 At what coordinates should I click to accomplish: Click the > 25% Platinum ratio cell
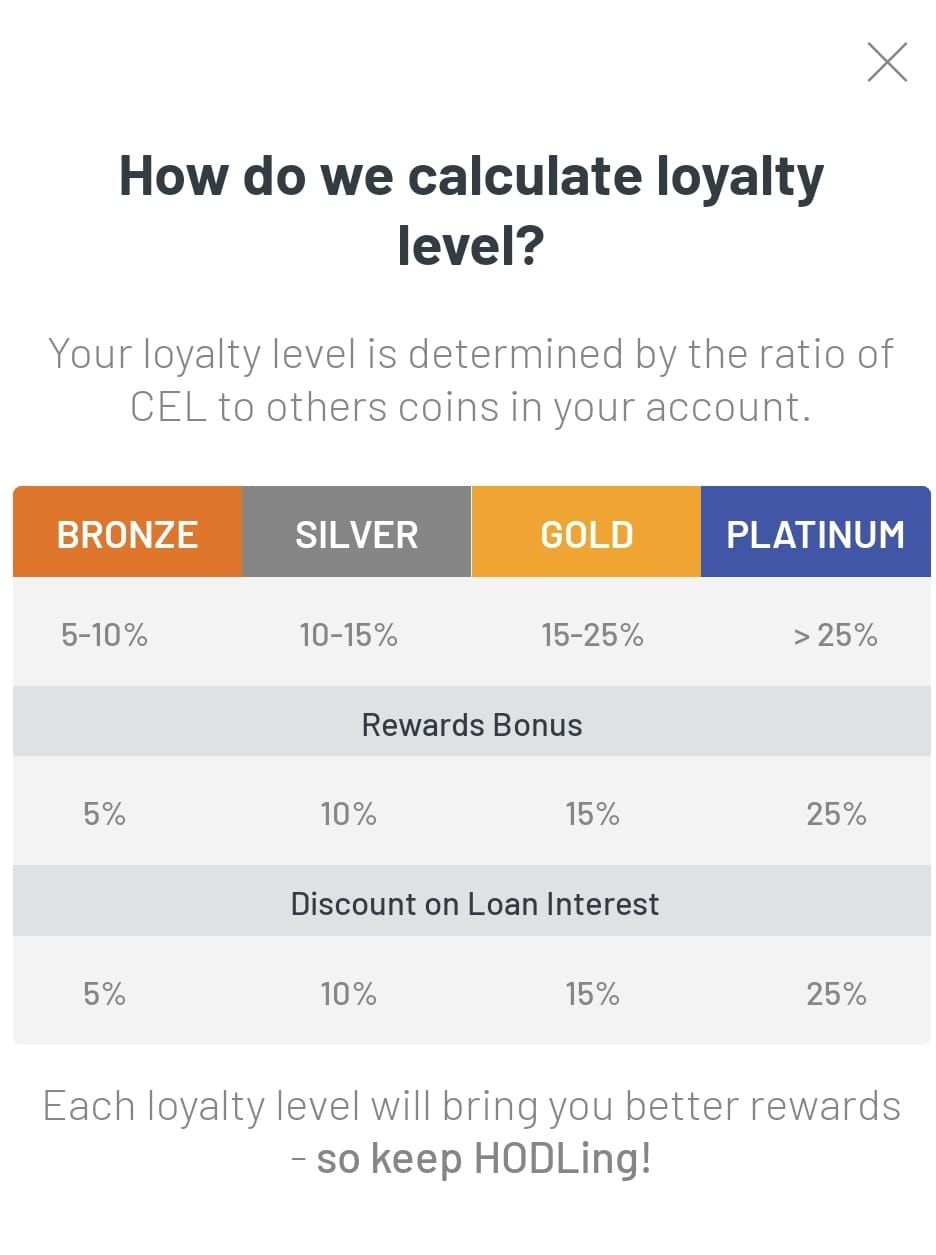[x=835, y=635]
